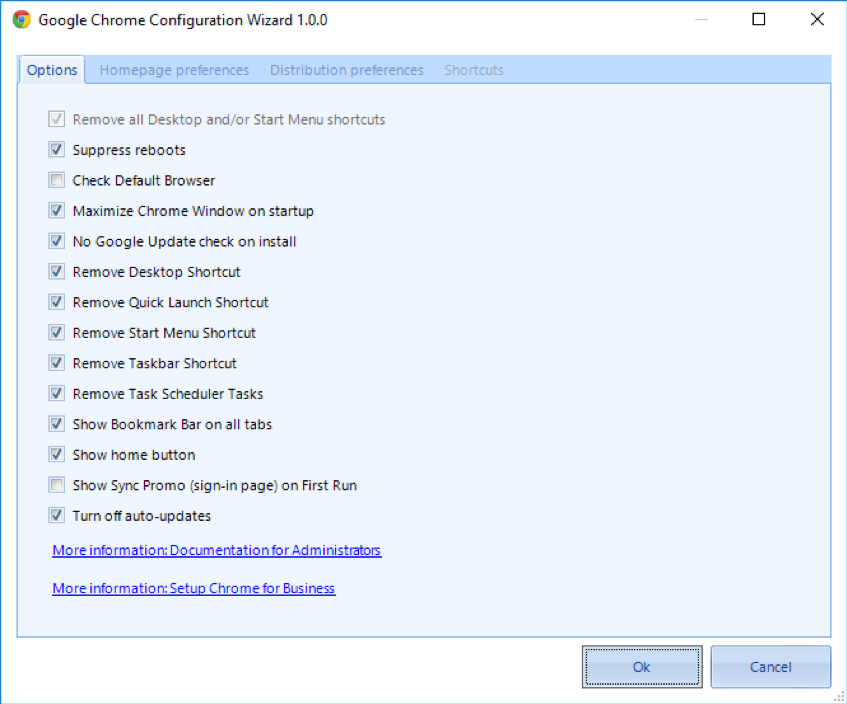
Task: Toggle Remove Desktop Shortcut checkbox
Action: tap(57, 271)
